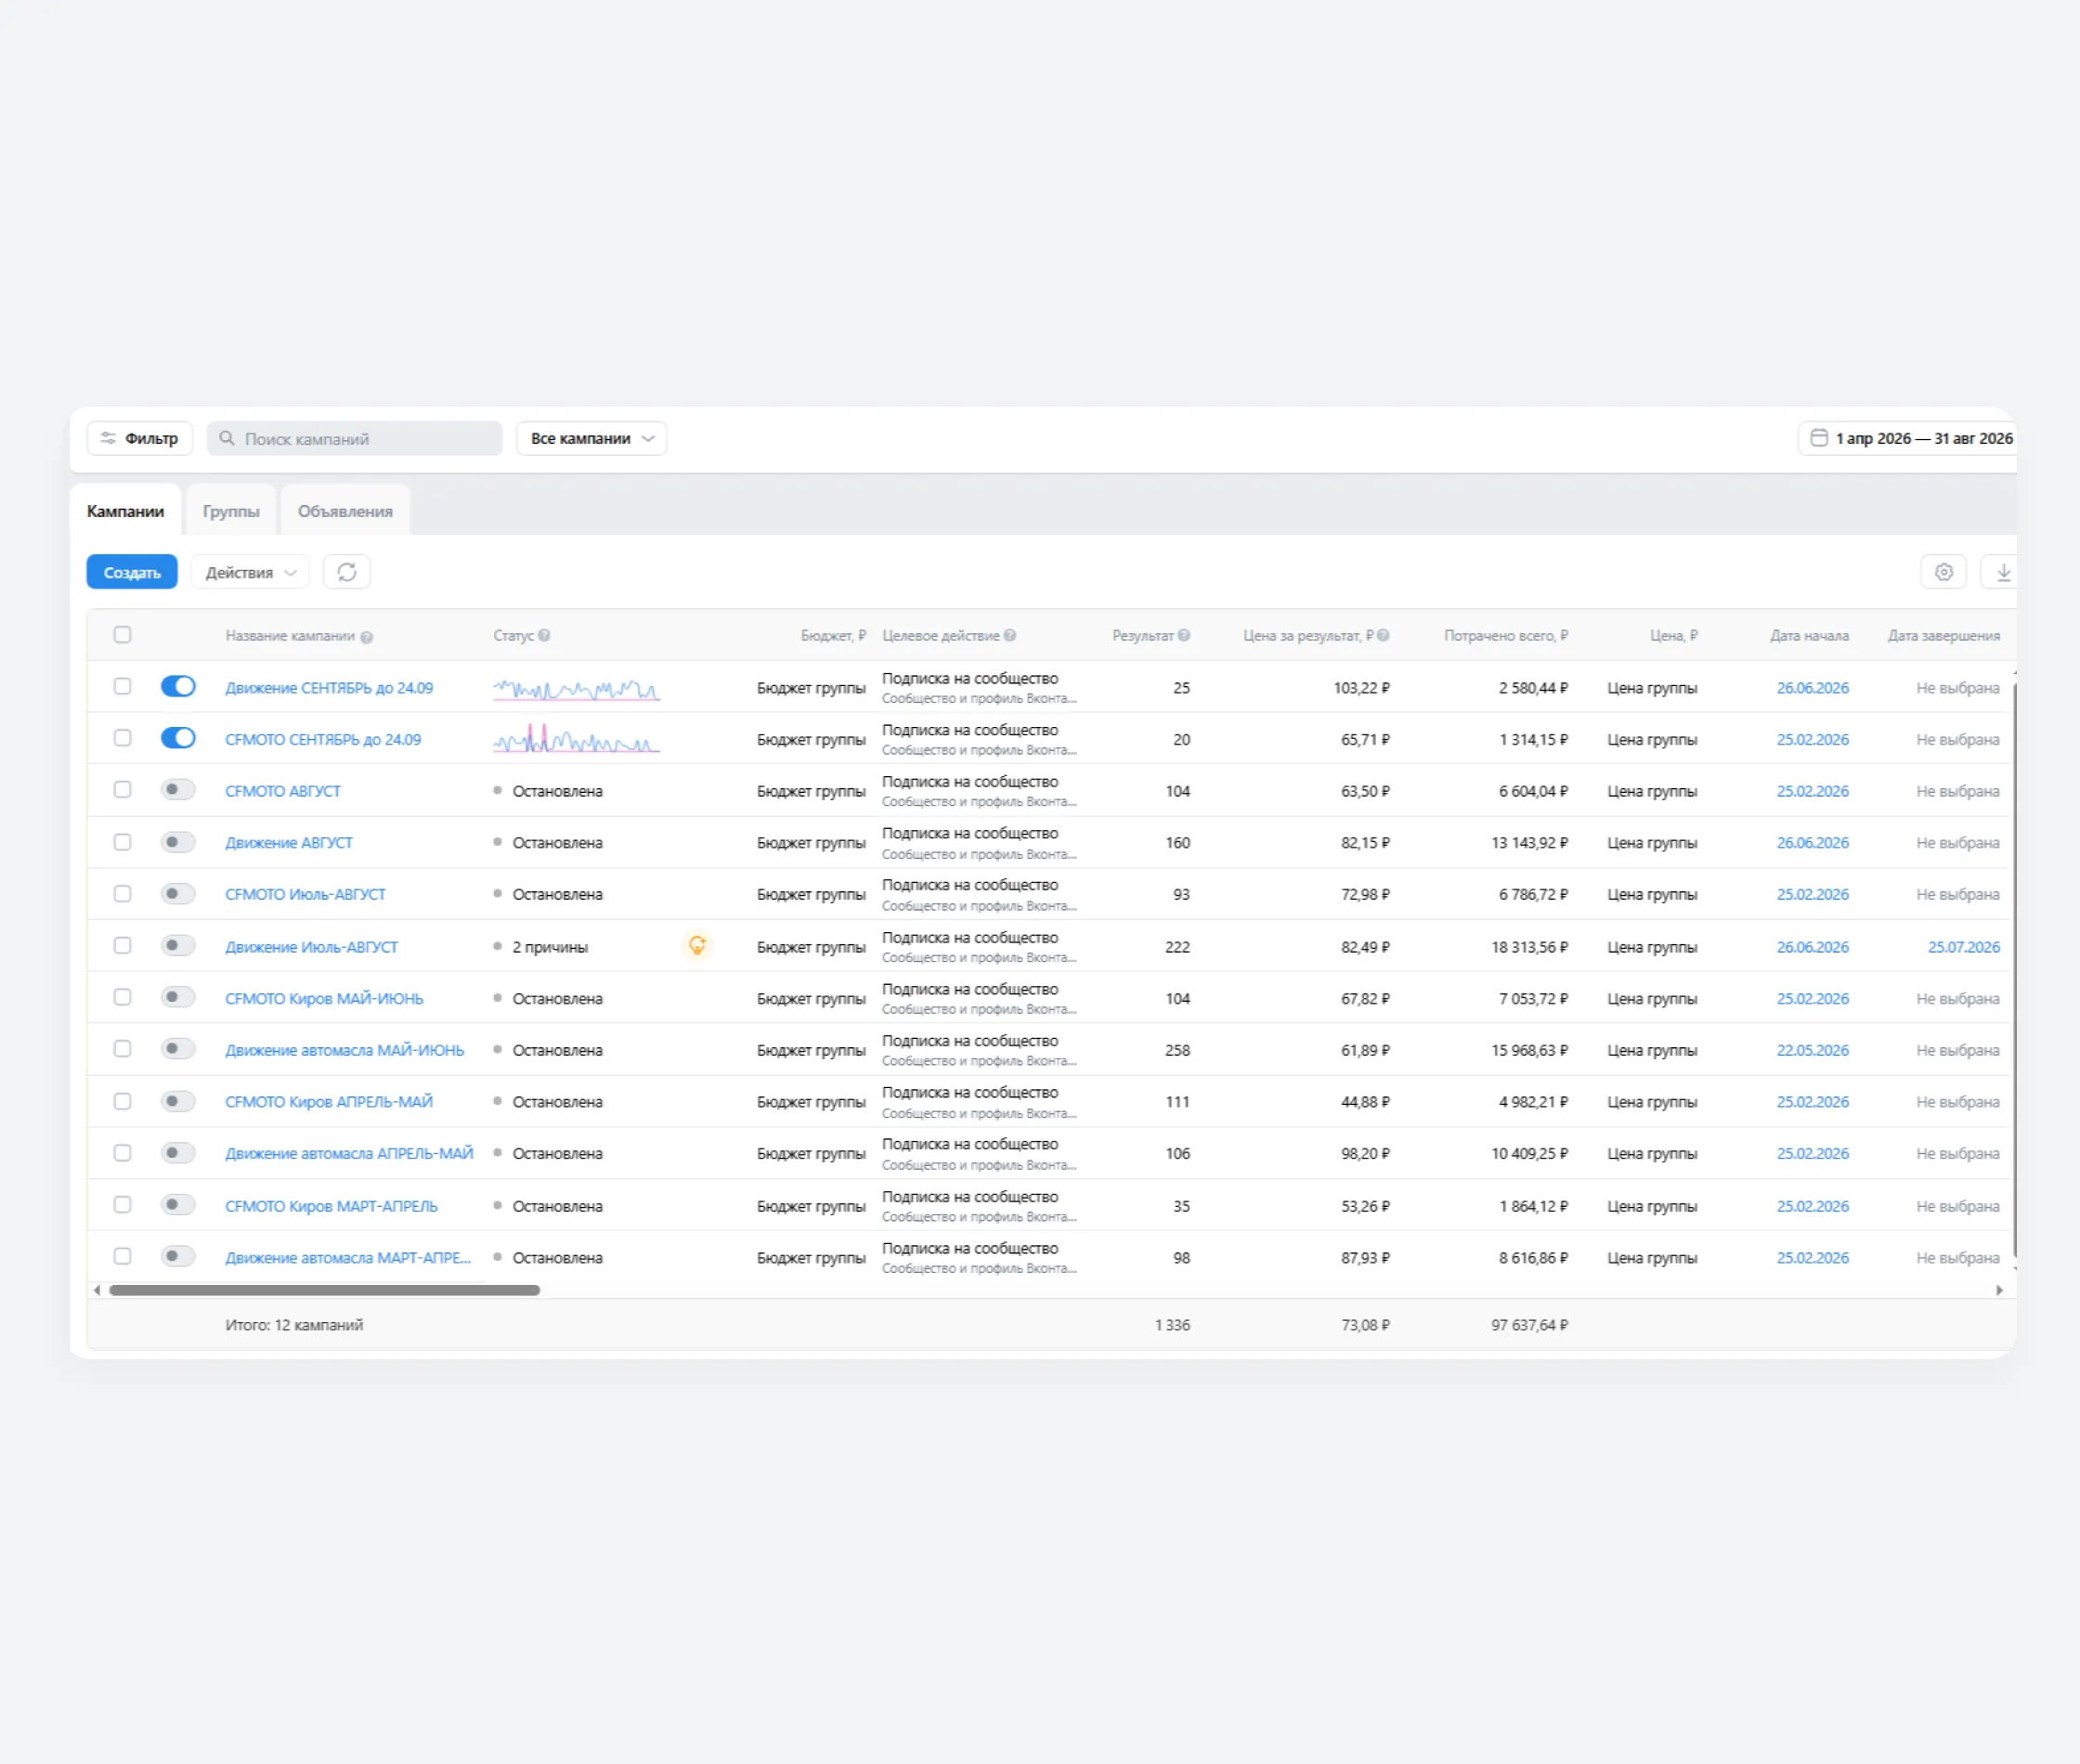Viewport: 2080px width, 1764px height.
Task: Click the refresh icon next to Действия
Action: pyautogui.click(x=347, y=572)
